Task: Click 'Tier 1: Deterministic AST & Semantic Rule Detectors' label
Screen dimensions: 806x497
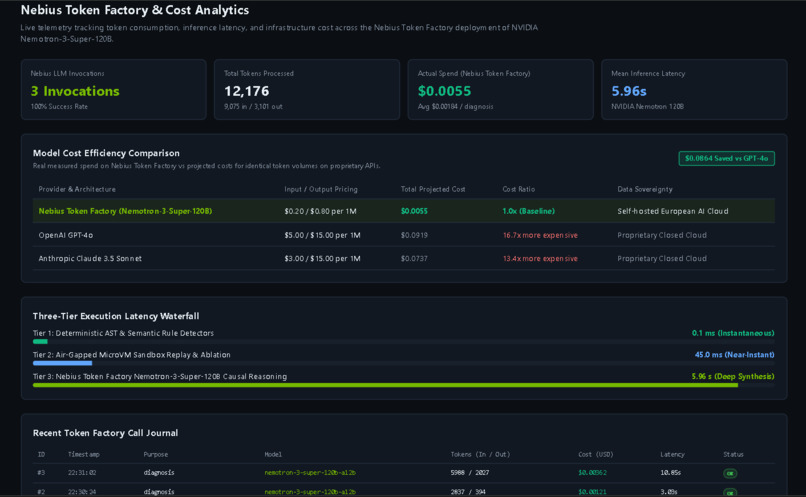Action: (123, 333)
